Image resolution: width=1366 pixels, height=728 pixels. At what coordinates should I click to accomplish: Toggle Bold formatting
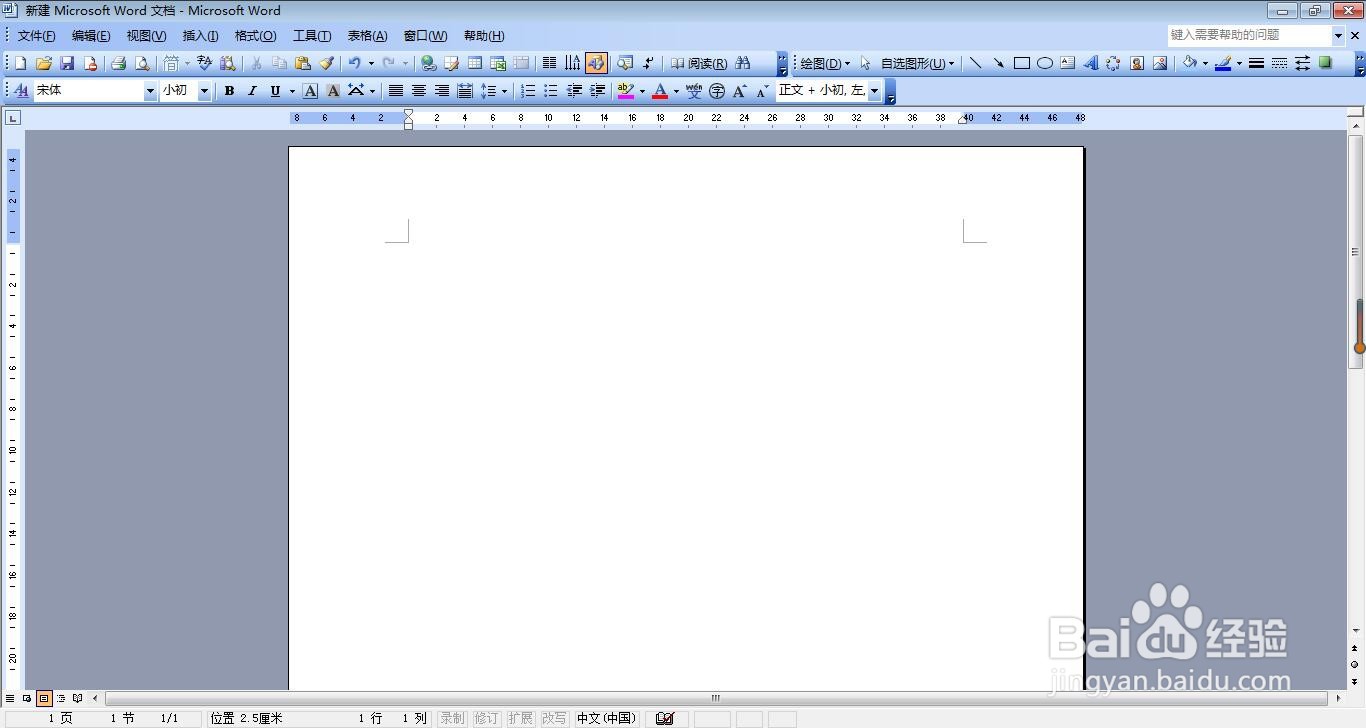pyautogui.click(x=229, y=91)
